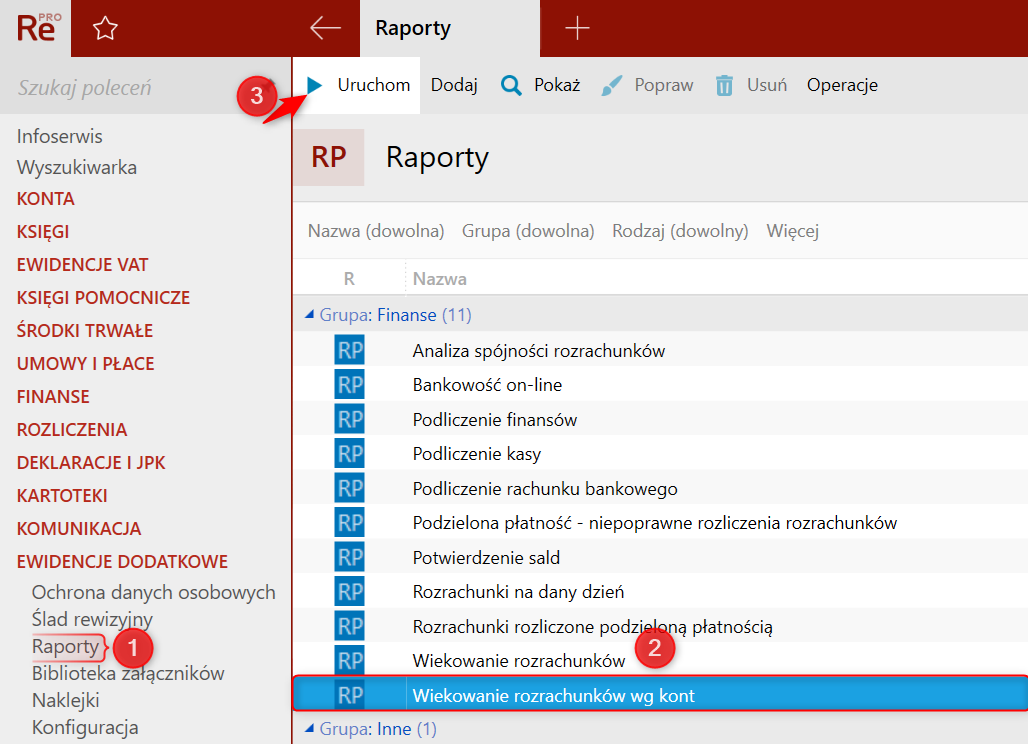1028x744 pixels.
Task: Click the Uruchom play triangle icon
Action: click(314, 85)
